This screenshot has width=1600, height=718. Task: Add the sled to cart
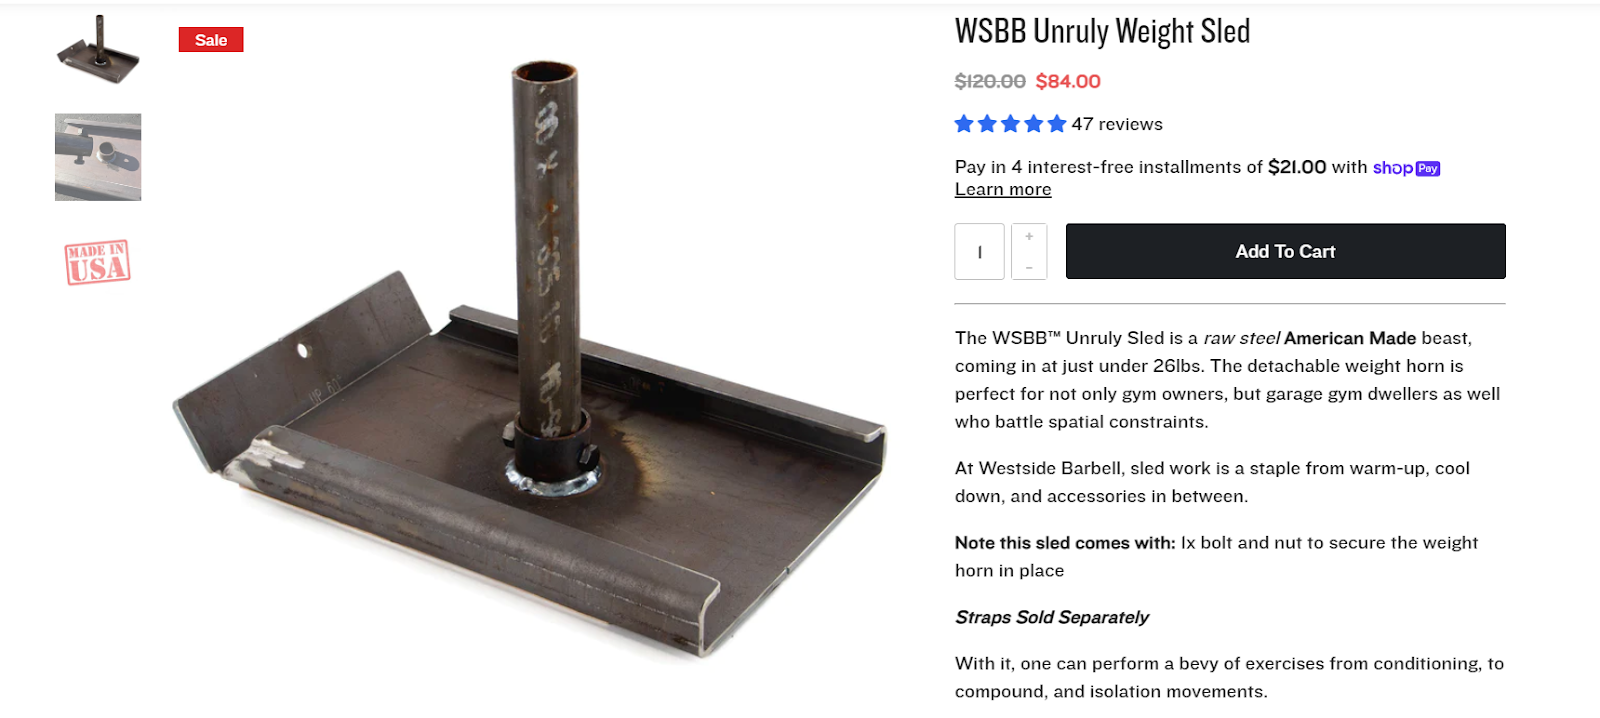point(1286,251)
